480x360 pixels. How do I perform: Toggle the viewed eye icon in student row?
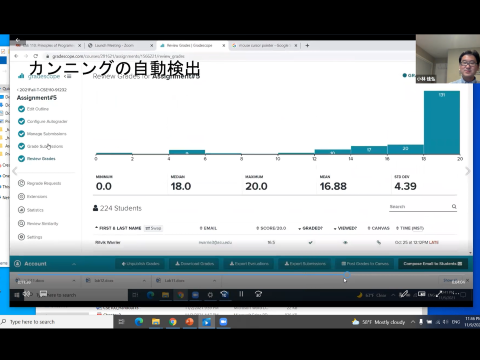(345, 242)
